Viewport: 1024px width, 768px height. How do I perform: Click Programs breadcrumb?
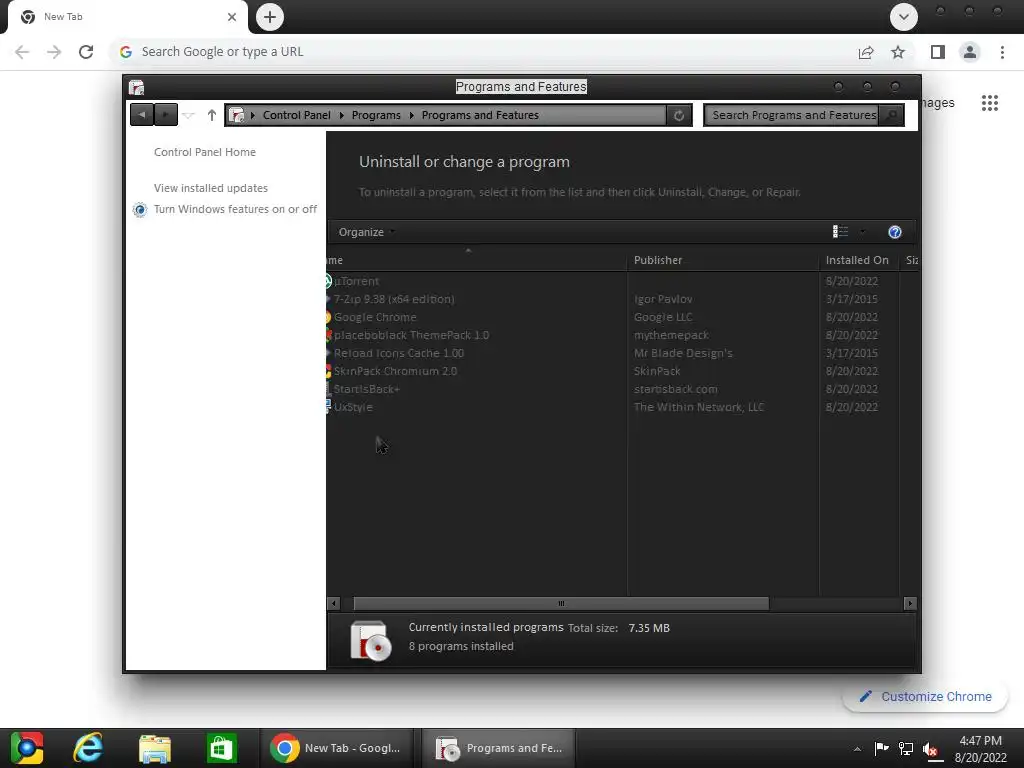click(376, 115)
